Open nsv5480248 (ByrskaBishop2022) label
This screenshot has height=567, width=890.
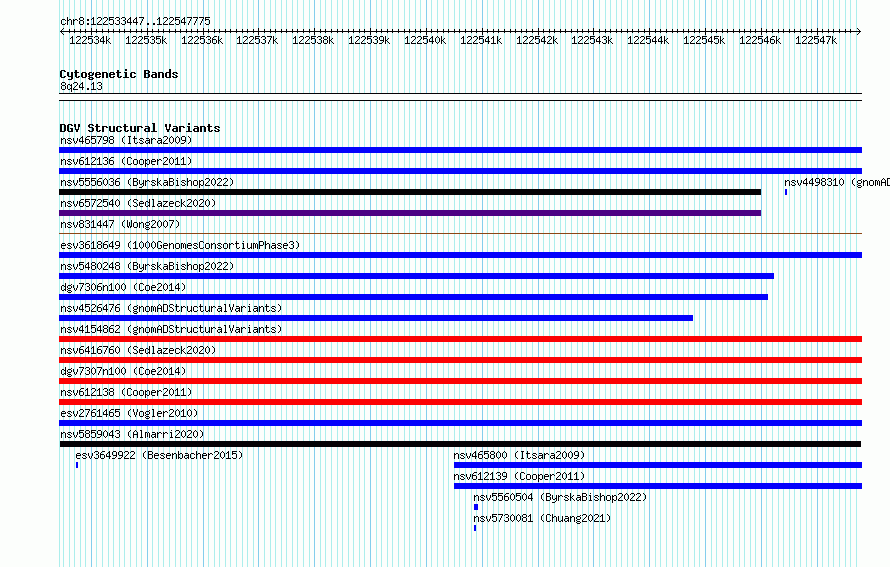tap(147, 266)
